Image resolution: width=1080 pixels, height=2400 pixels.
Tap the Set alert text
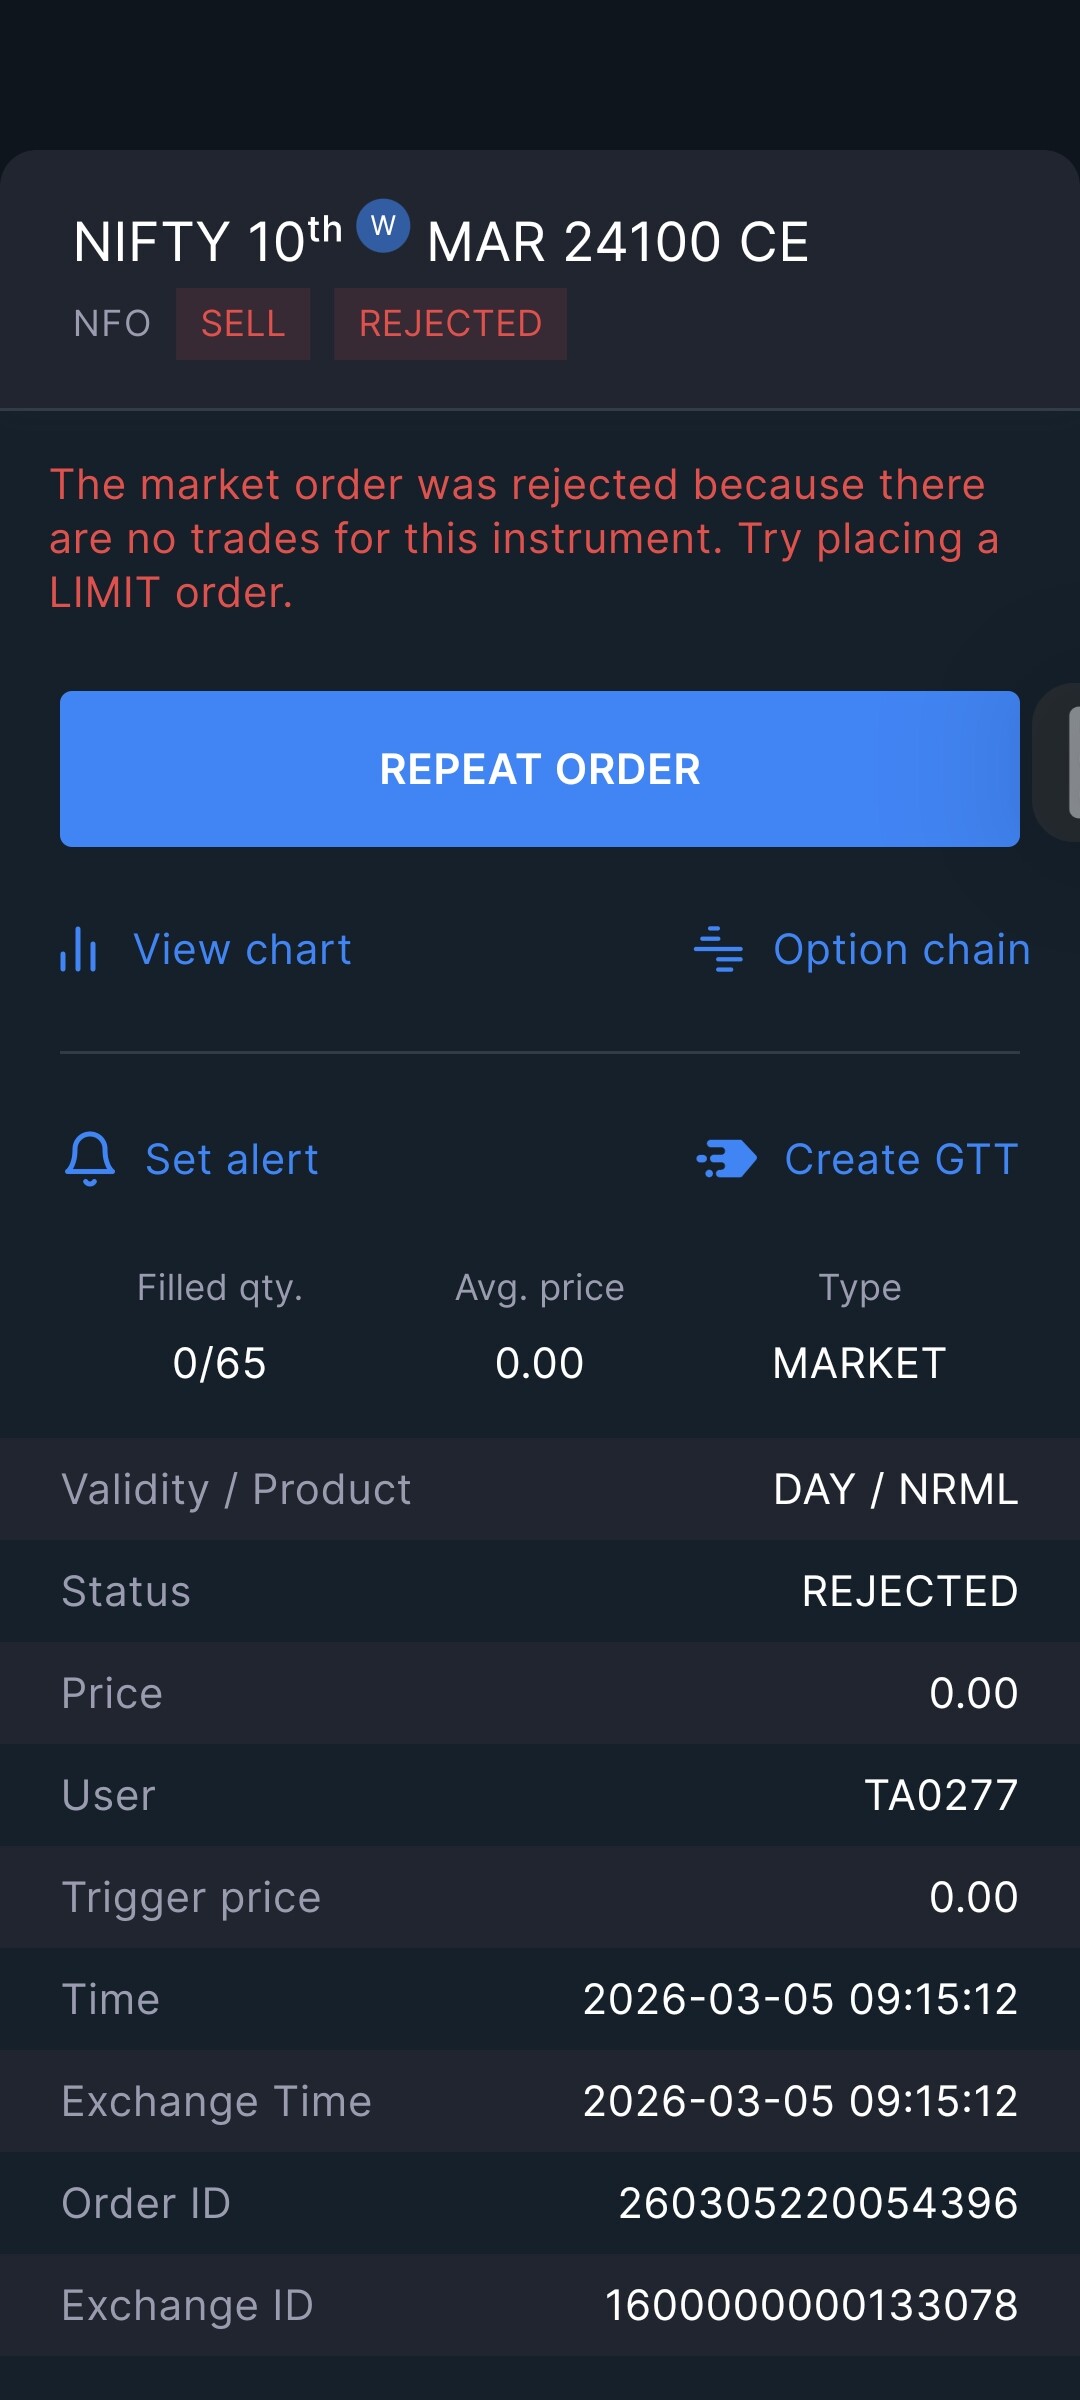pyautogui.click(x=232, y=1159)
